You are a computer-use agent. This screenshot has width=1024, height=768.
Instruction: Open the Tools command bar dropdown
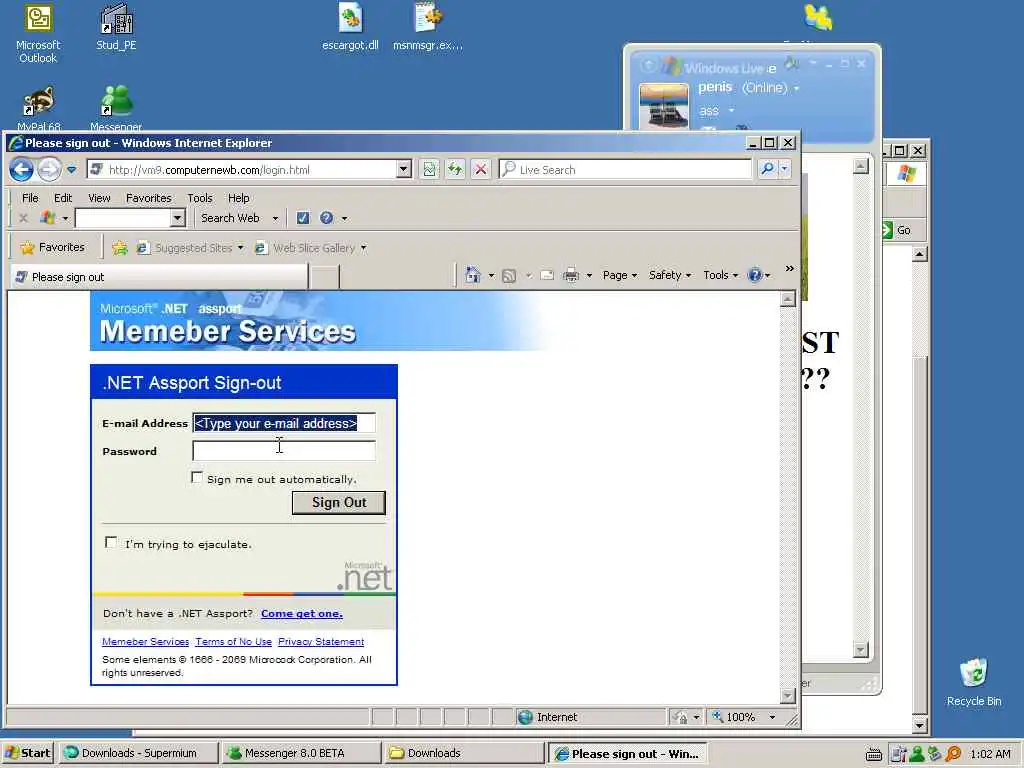point(720,275)
